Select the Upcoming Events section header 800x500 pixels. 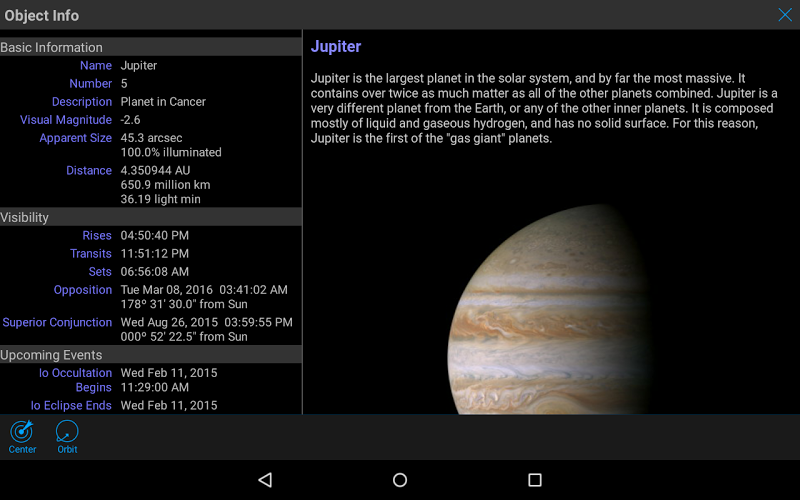point(151,355)
